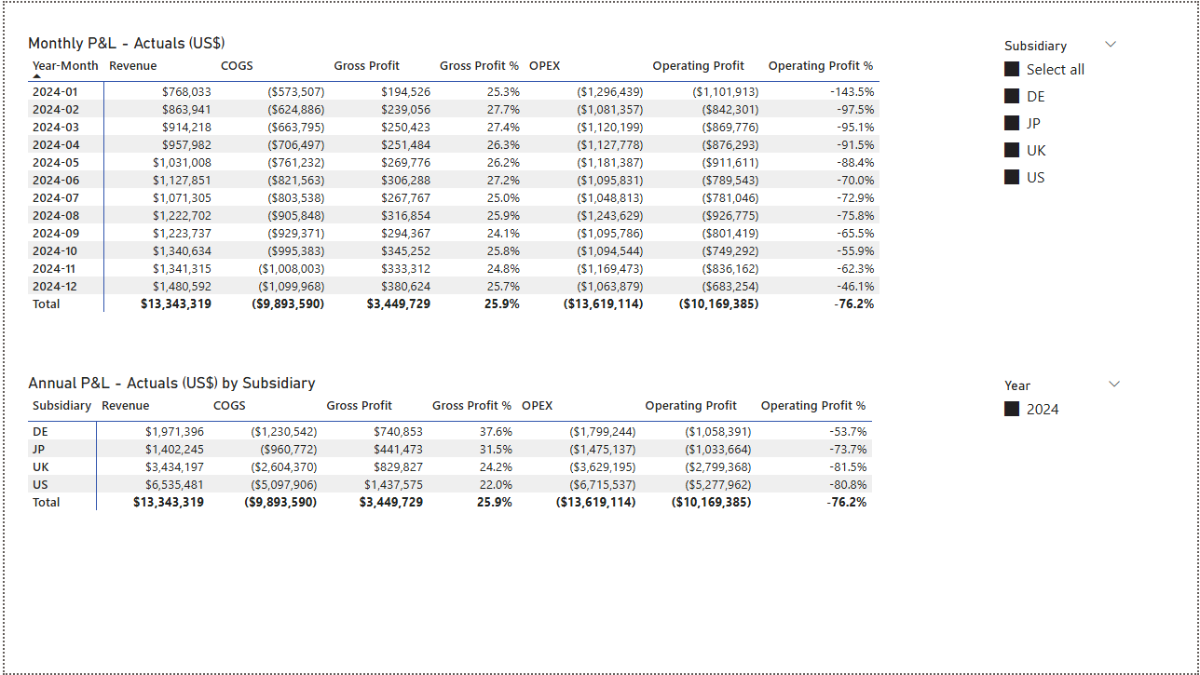Toggle the US checkbox in Subsidiary slicer

coord(1012,177)
